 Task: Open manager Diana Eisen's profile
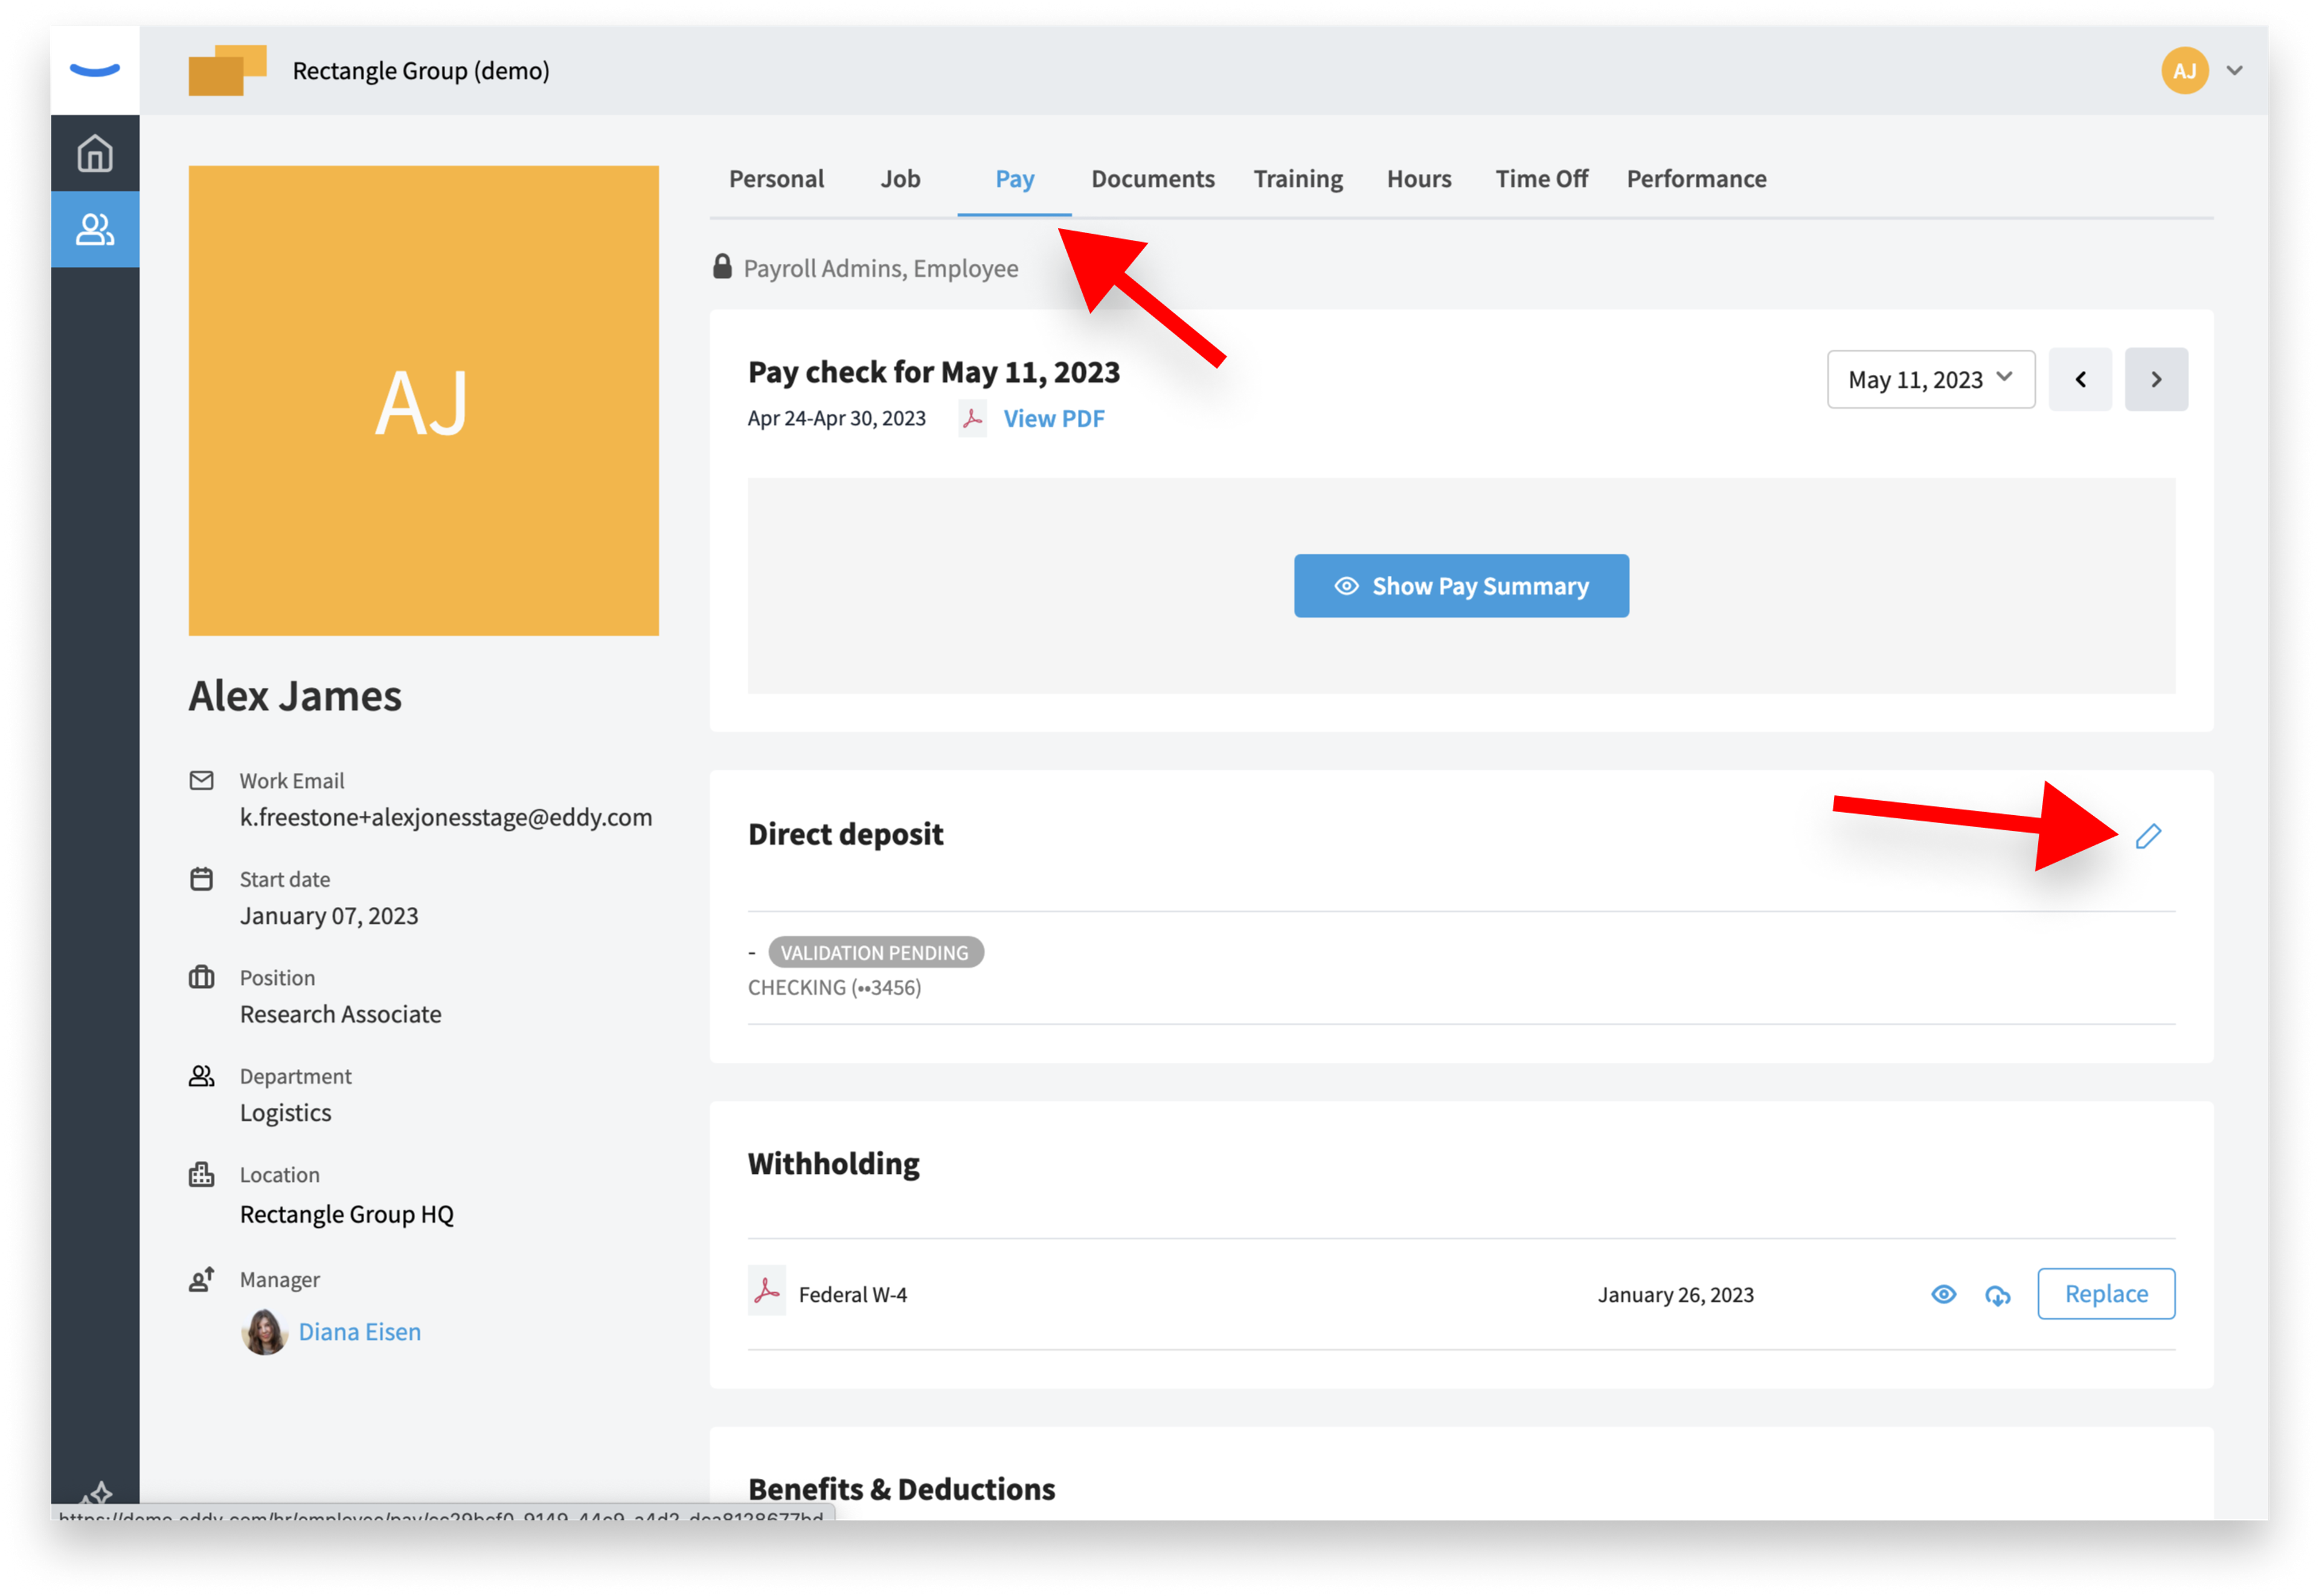[359, 1332]
